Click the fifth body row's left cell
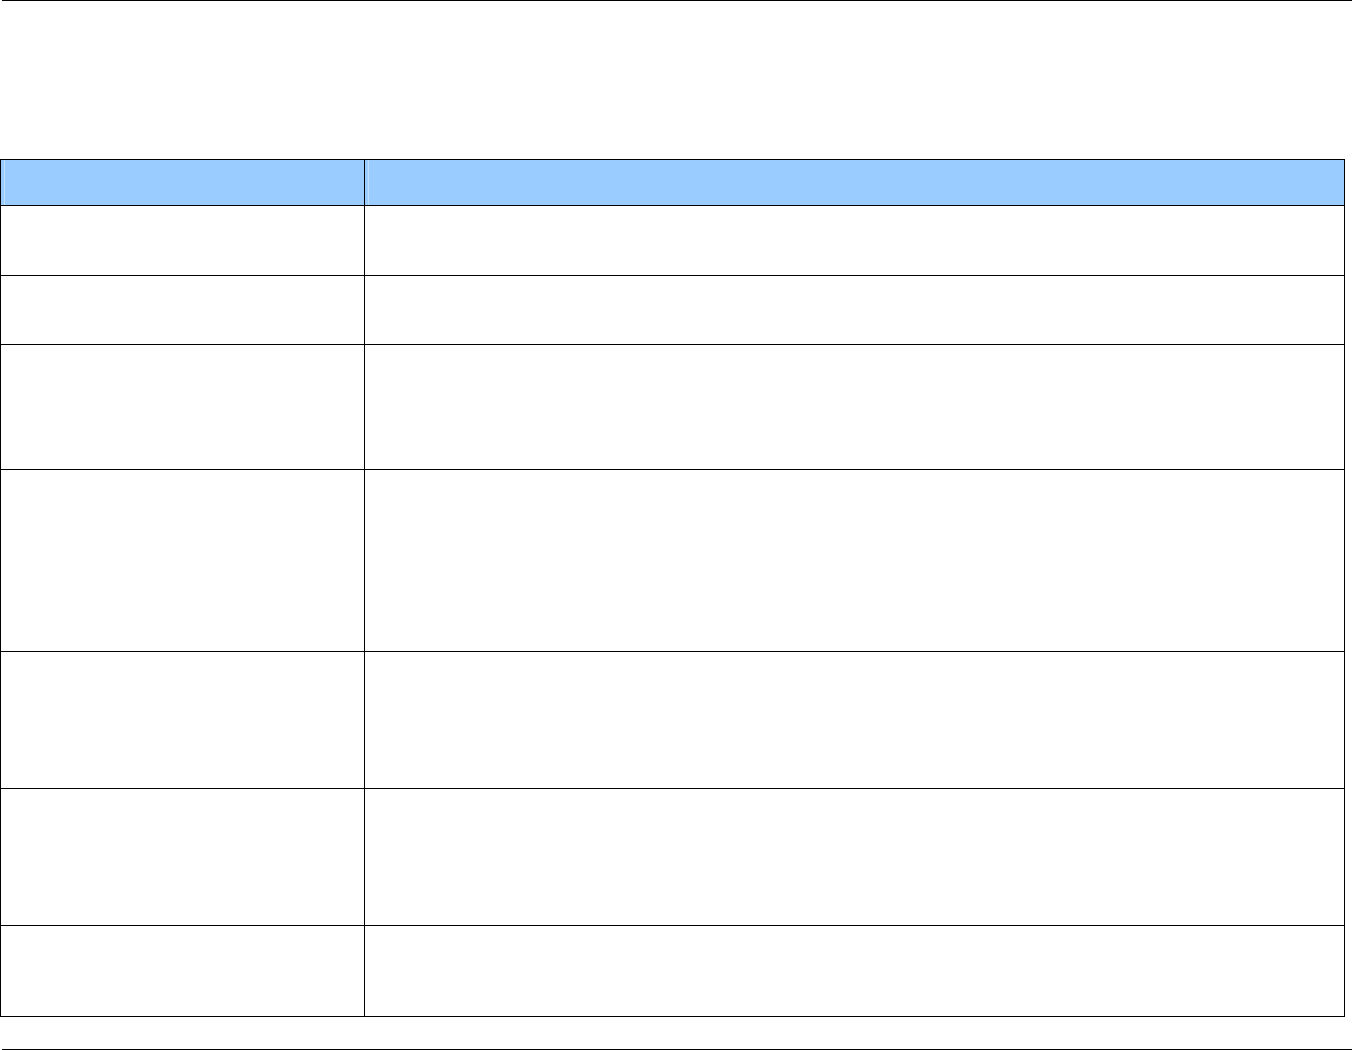 182,719
